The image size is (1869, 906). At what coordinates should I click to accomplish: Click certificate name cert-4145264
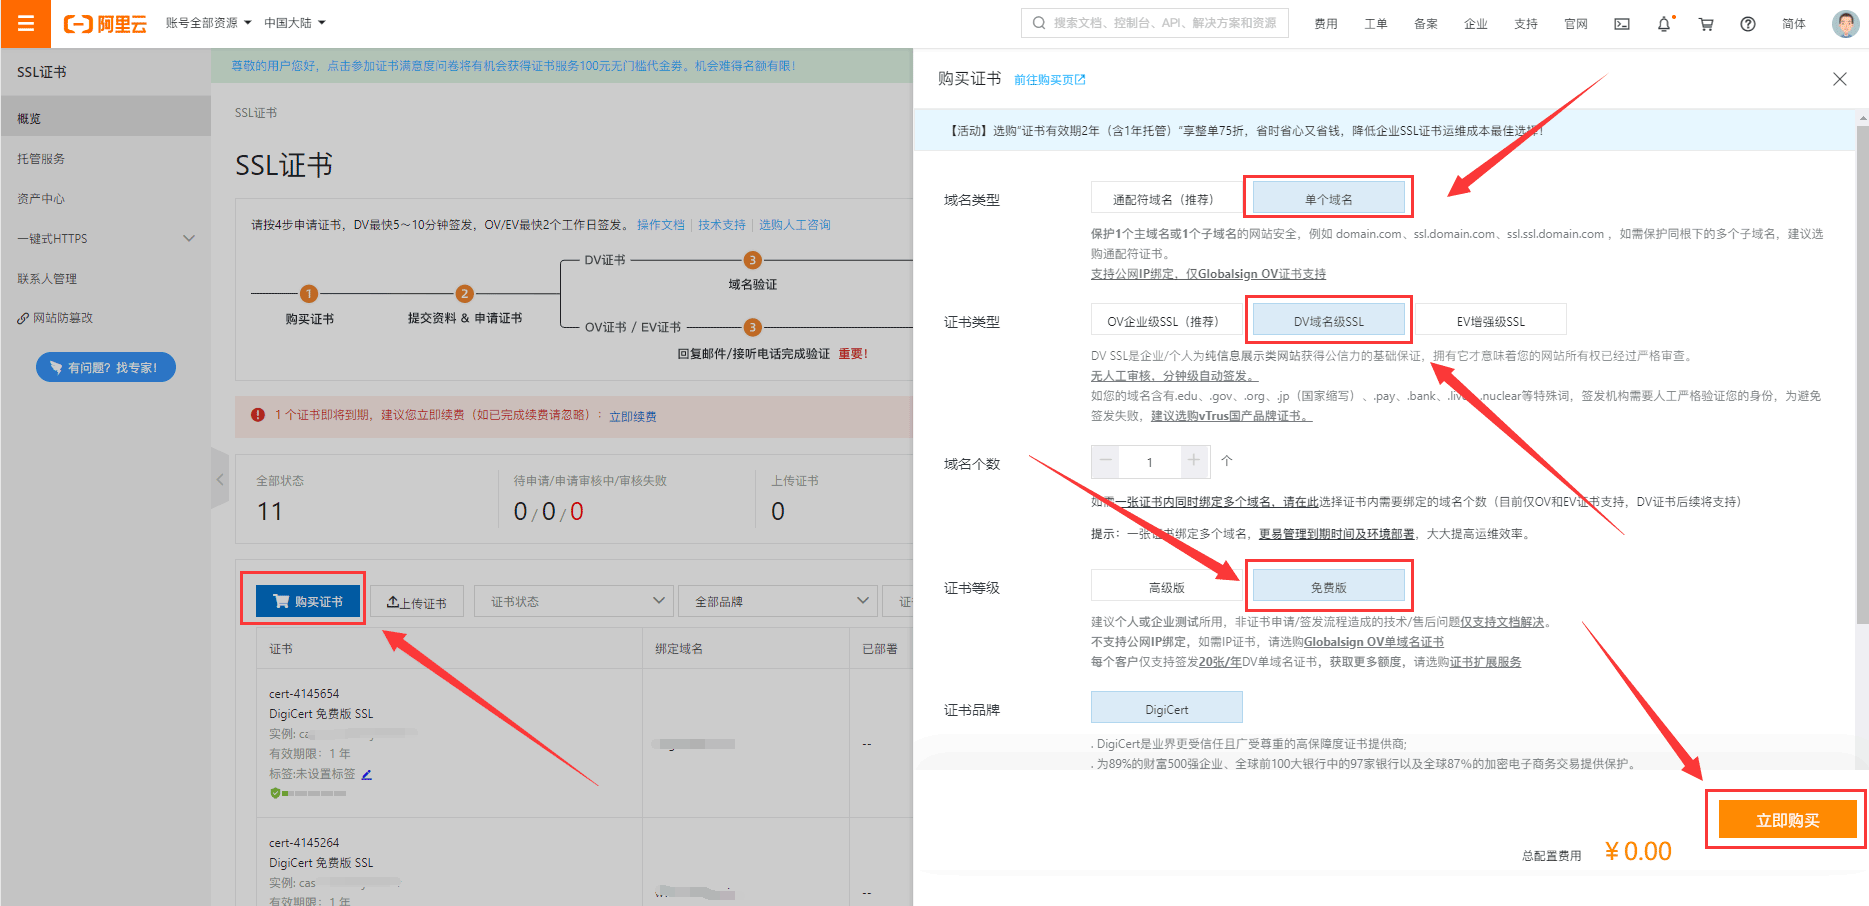pos(304,843)
